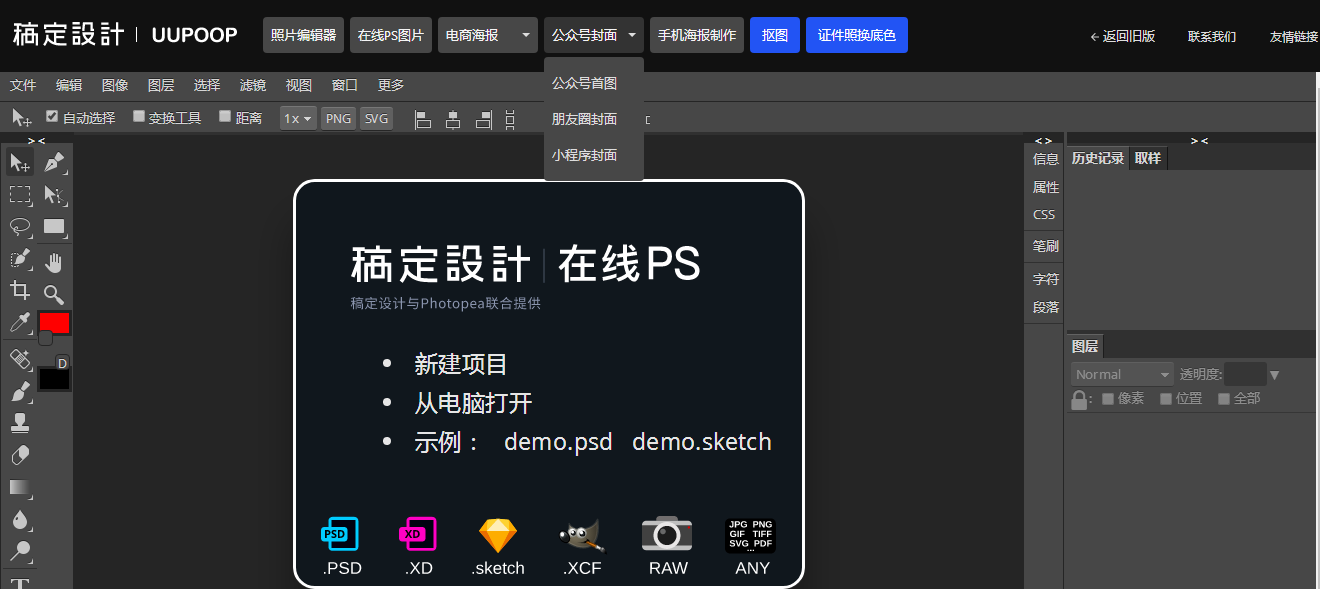This screenshot has width=1320, height=589.
Task: Click the 证件照换底色 button
Action: pyautogui.click(x=857, y=35)
